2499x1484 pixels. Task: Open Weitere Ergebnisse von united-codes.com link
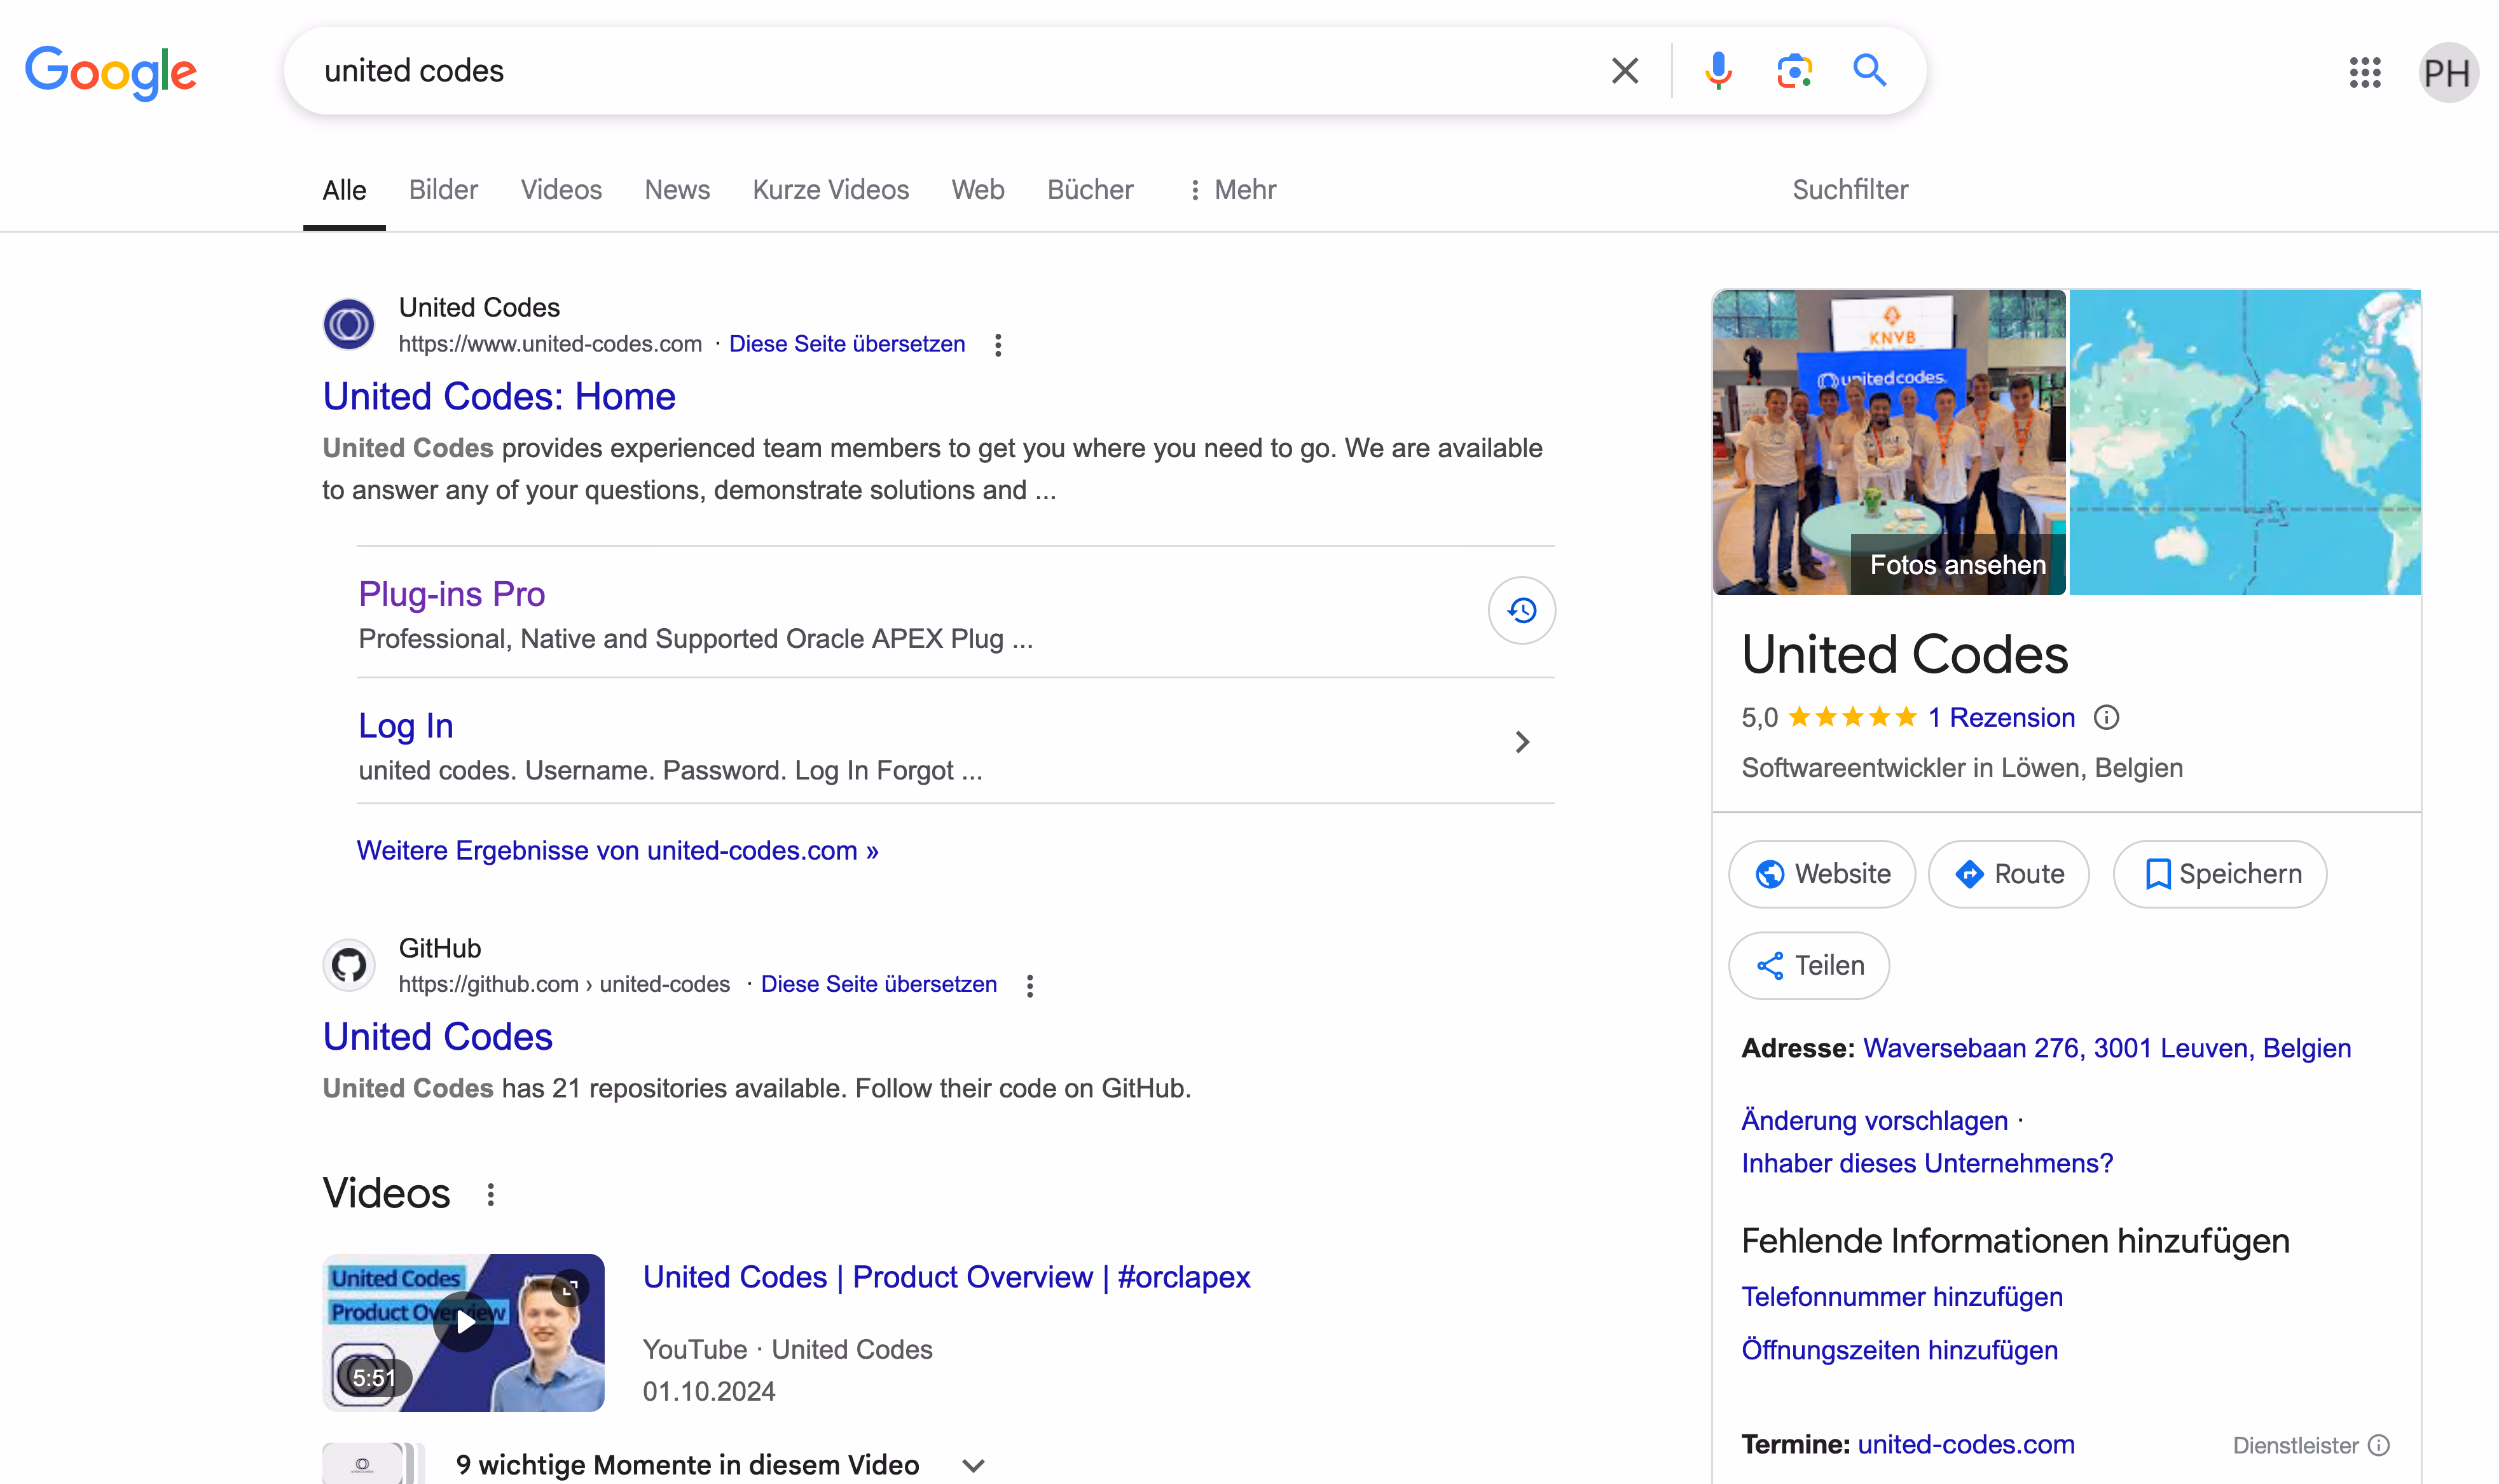tap(617, 851)
